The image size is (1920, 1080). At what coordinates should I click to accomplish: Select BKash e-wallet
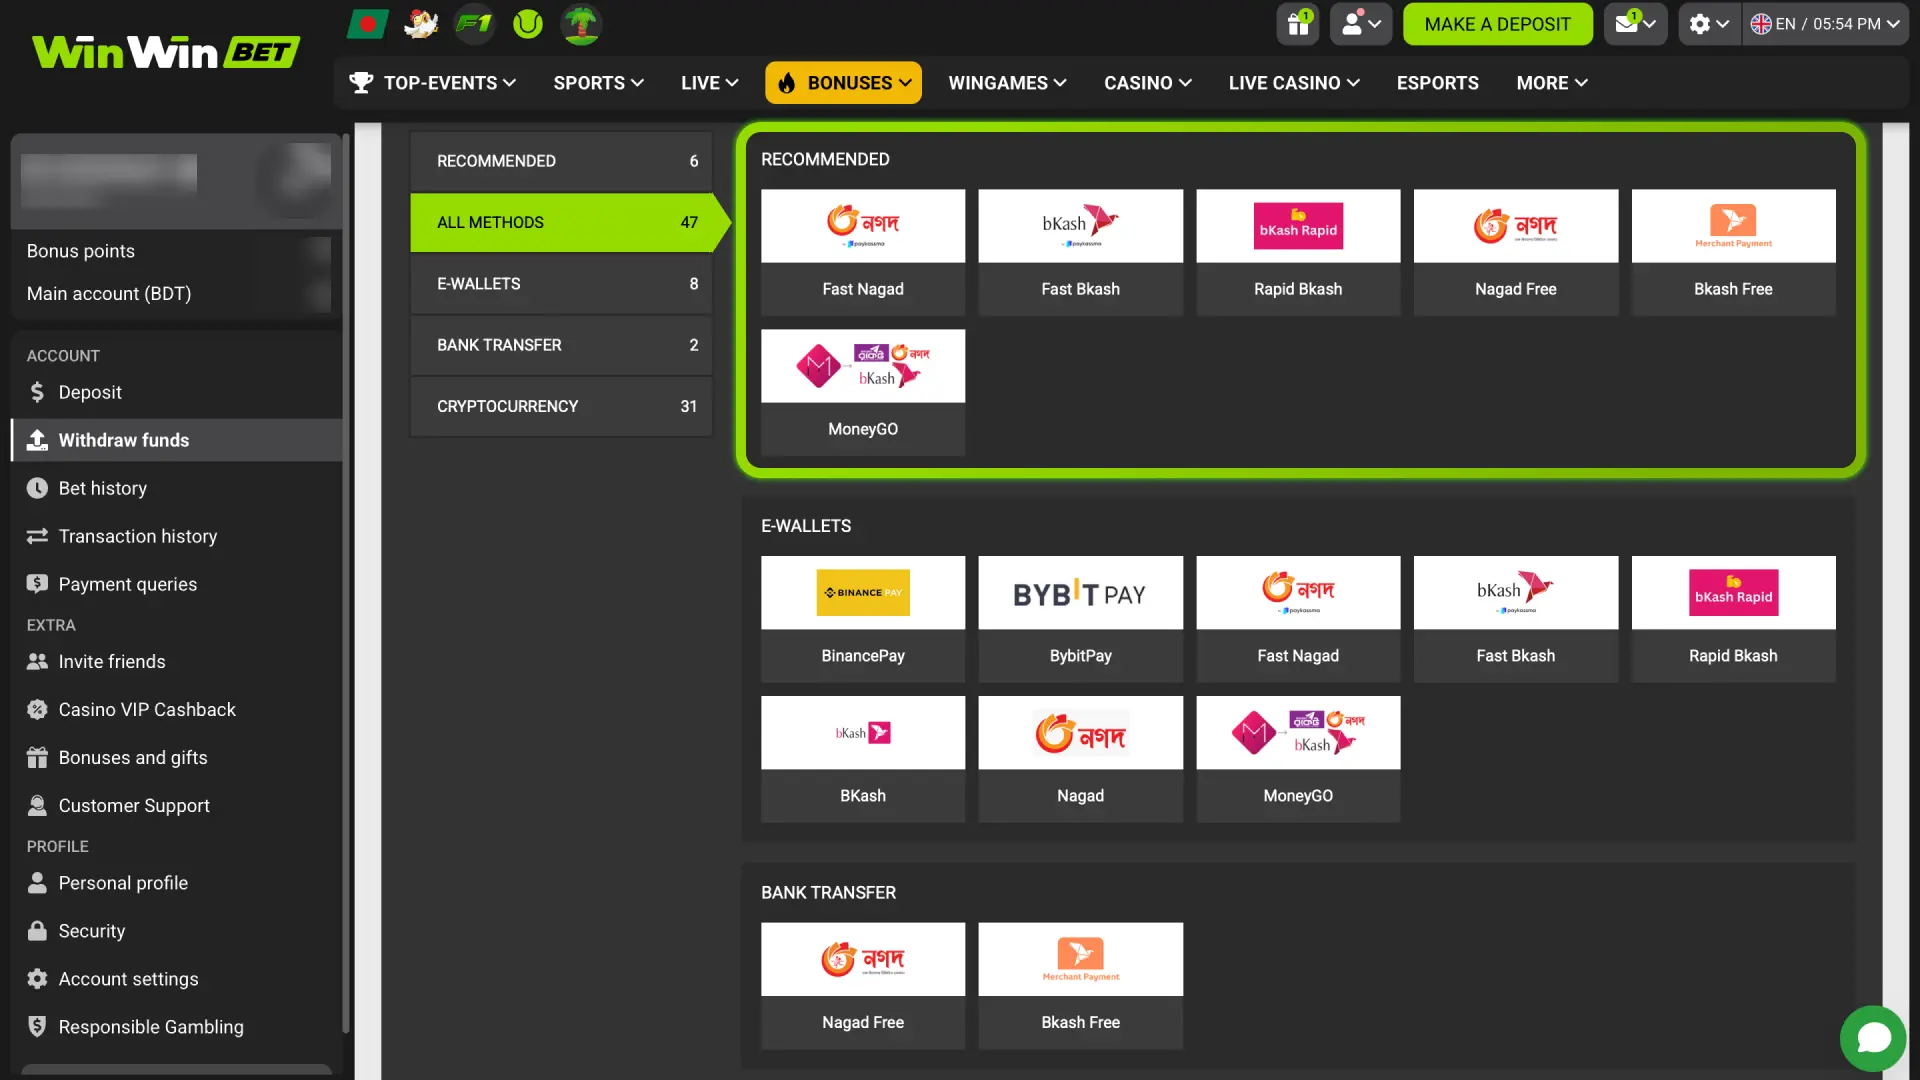pyautogui.click(x=863, y=759)
